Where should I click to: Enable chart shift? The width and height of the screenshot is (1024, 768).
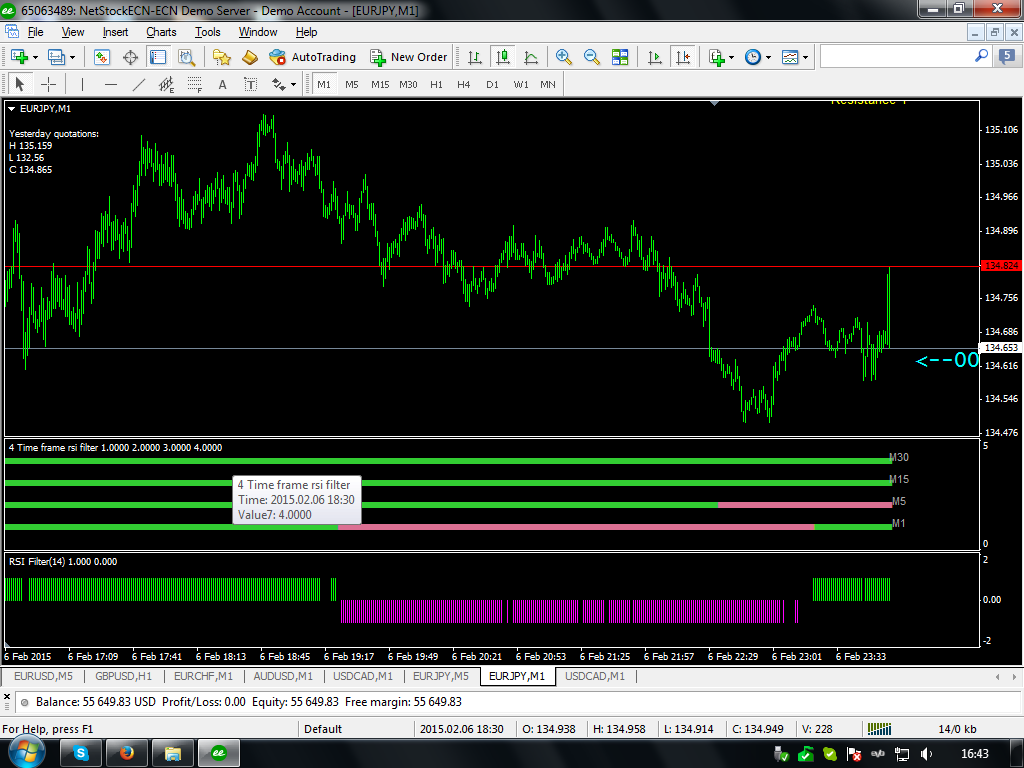[683, 56]
